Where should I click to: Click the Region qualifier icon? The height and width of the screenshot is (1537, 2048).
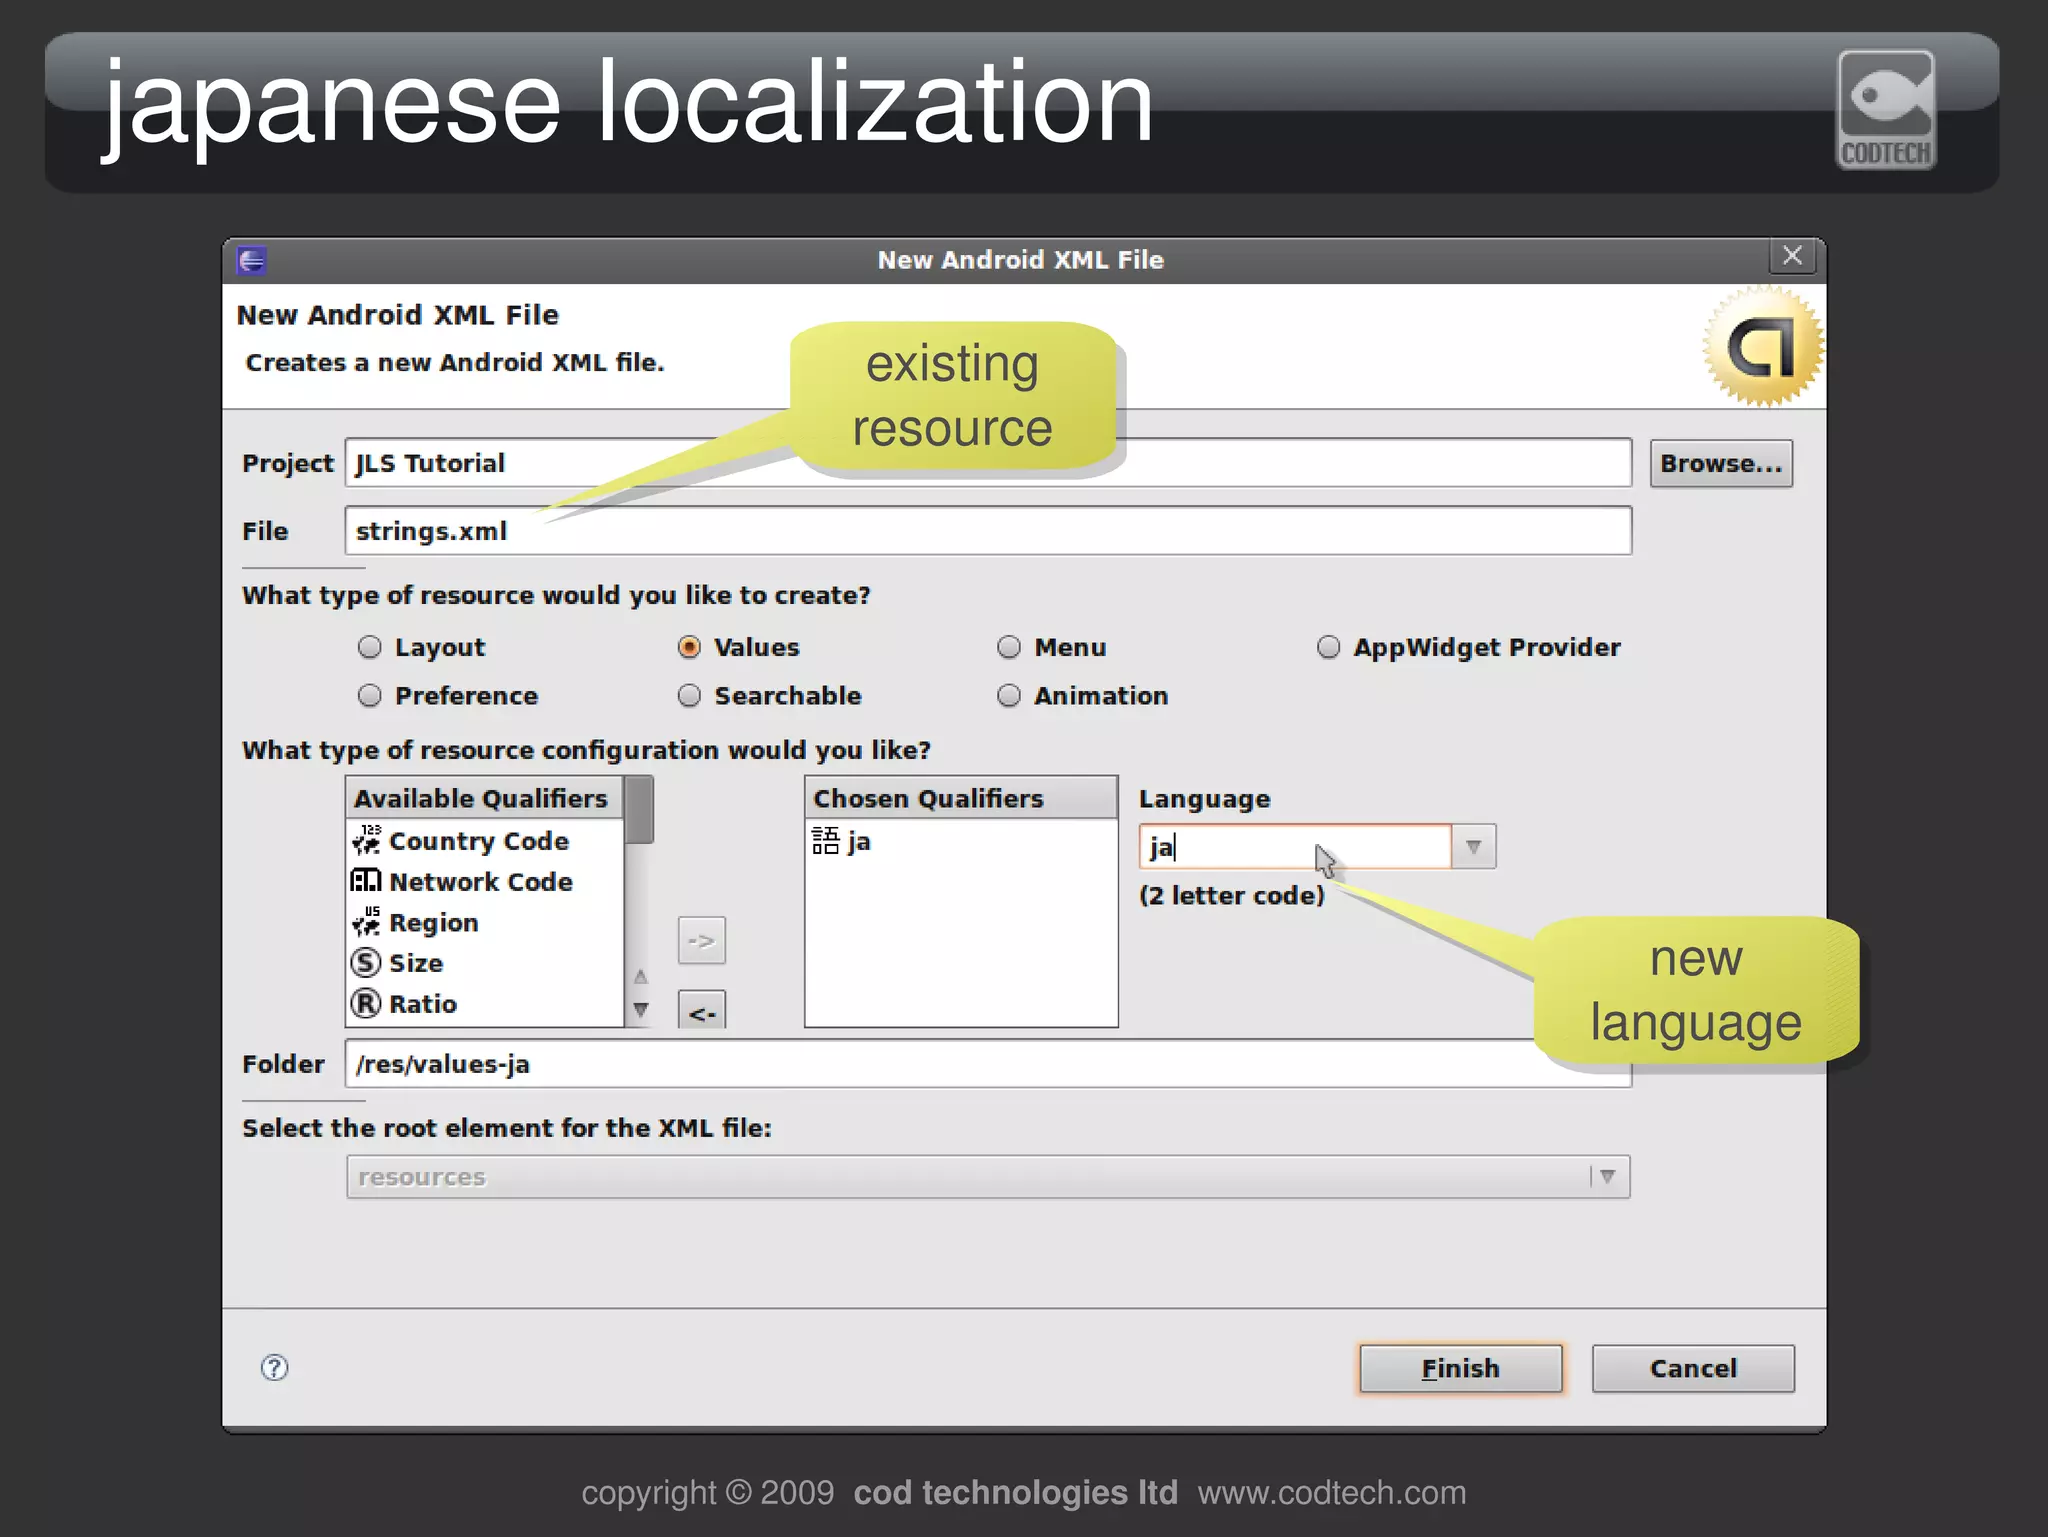[367, 922]
